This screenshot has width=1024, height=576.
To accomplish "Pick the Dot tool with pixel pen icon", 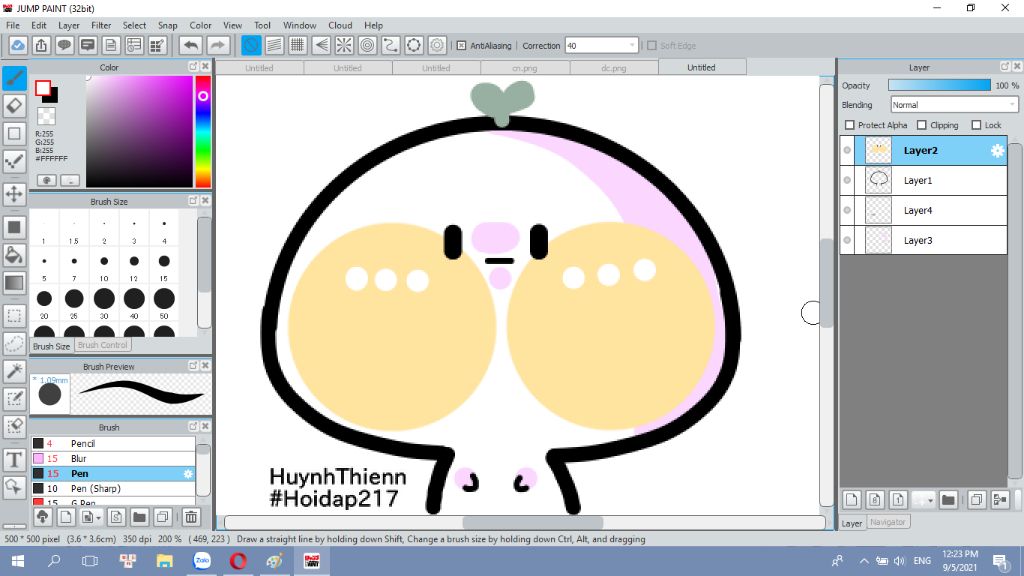I will pos(14,161).
